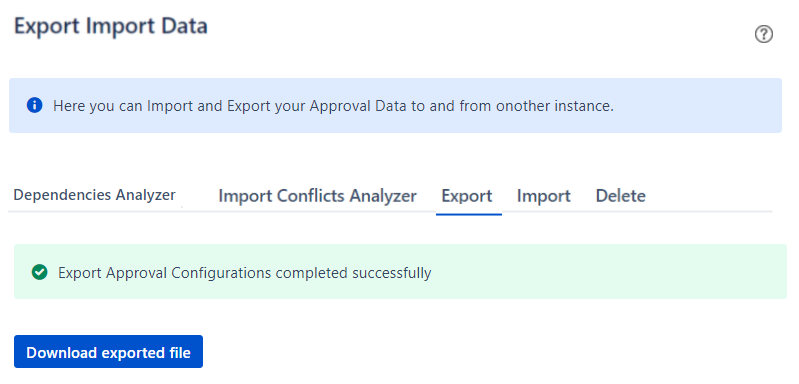
Task: Click the green success checkmark icon
Action: click(39, 272)
